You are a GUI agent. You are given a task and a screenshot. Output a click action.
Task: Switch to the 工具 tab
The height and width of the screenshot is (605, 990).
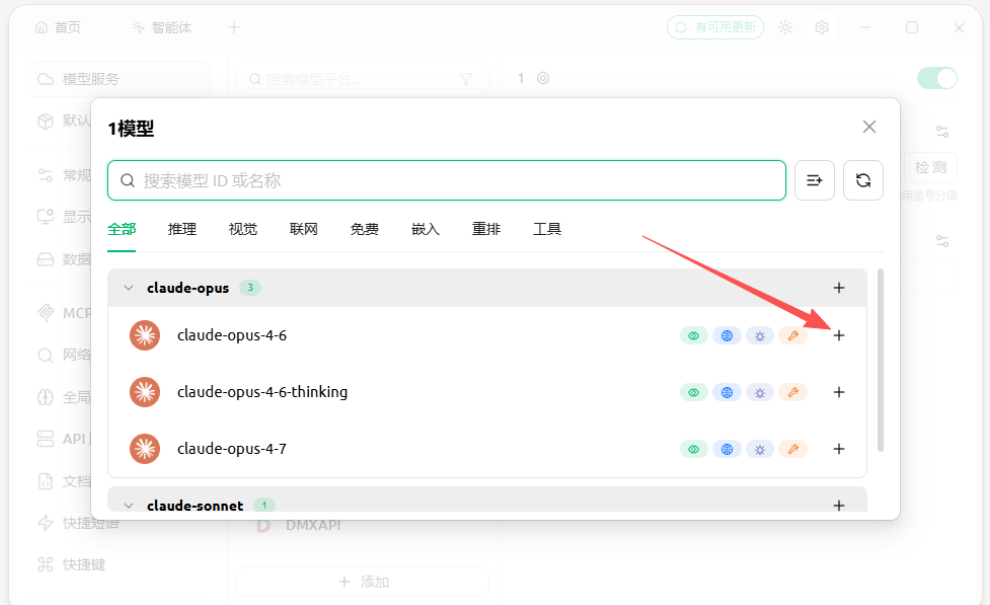point(547,229)
